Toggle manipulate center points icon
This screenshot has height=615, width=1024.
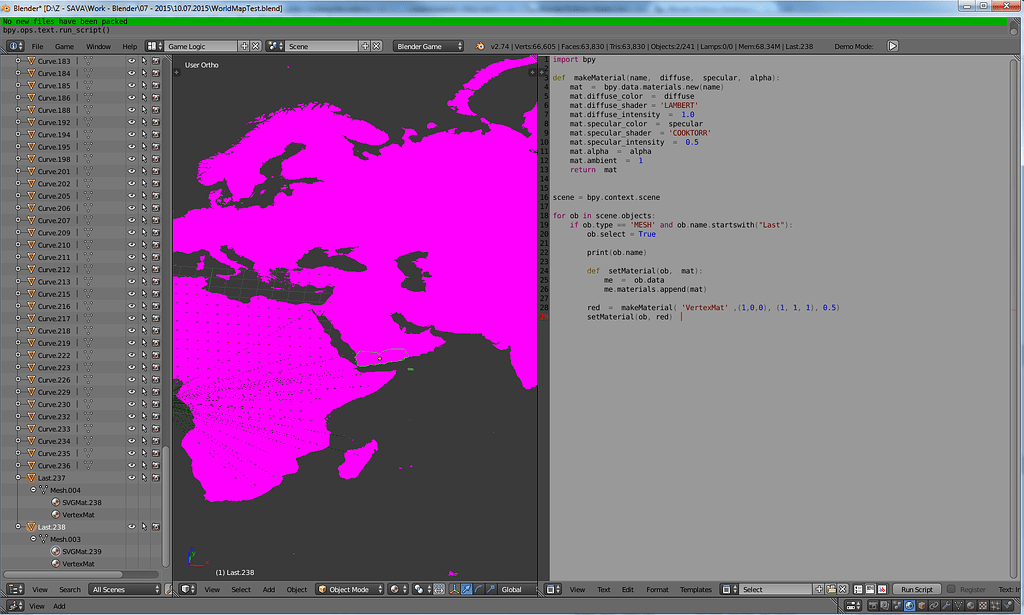point(440,590)
